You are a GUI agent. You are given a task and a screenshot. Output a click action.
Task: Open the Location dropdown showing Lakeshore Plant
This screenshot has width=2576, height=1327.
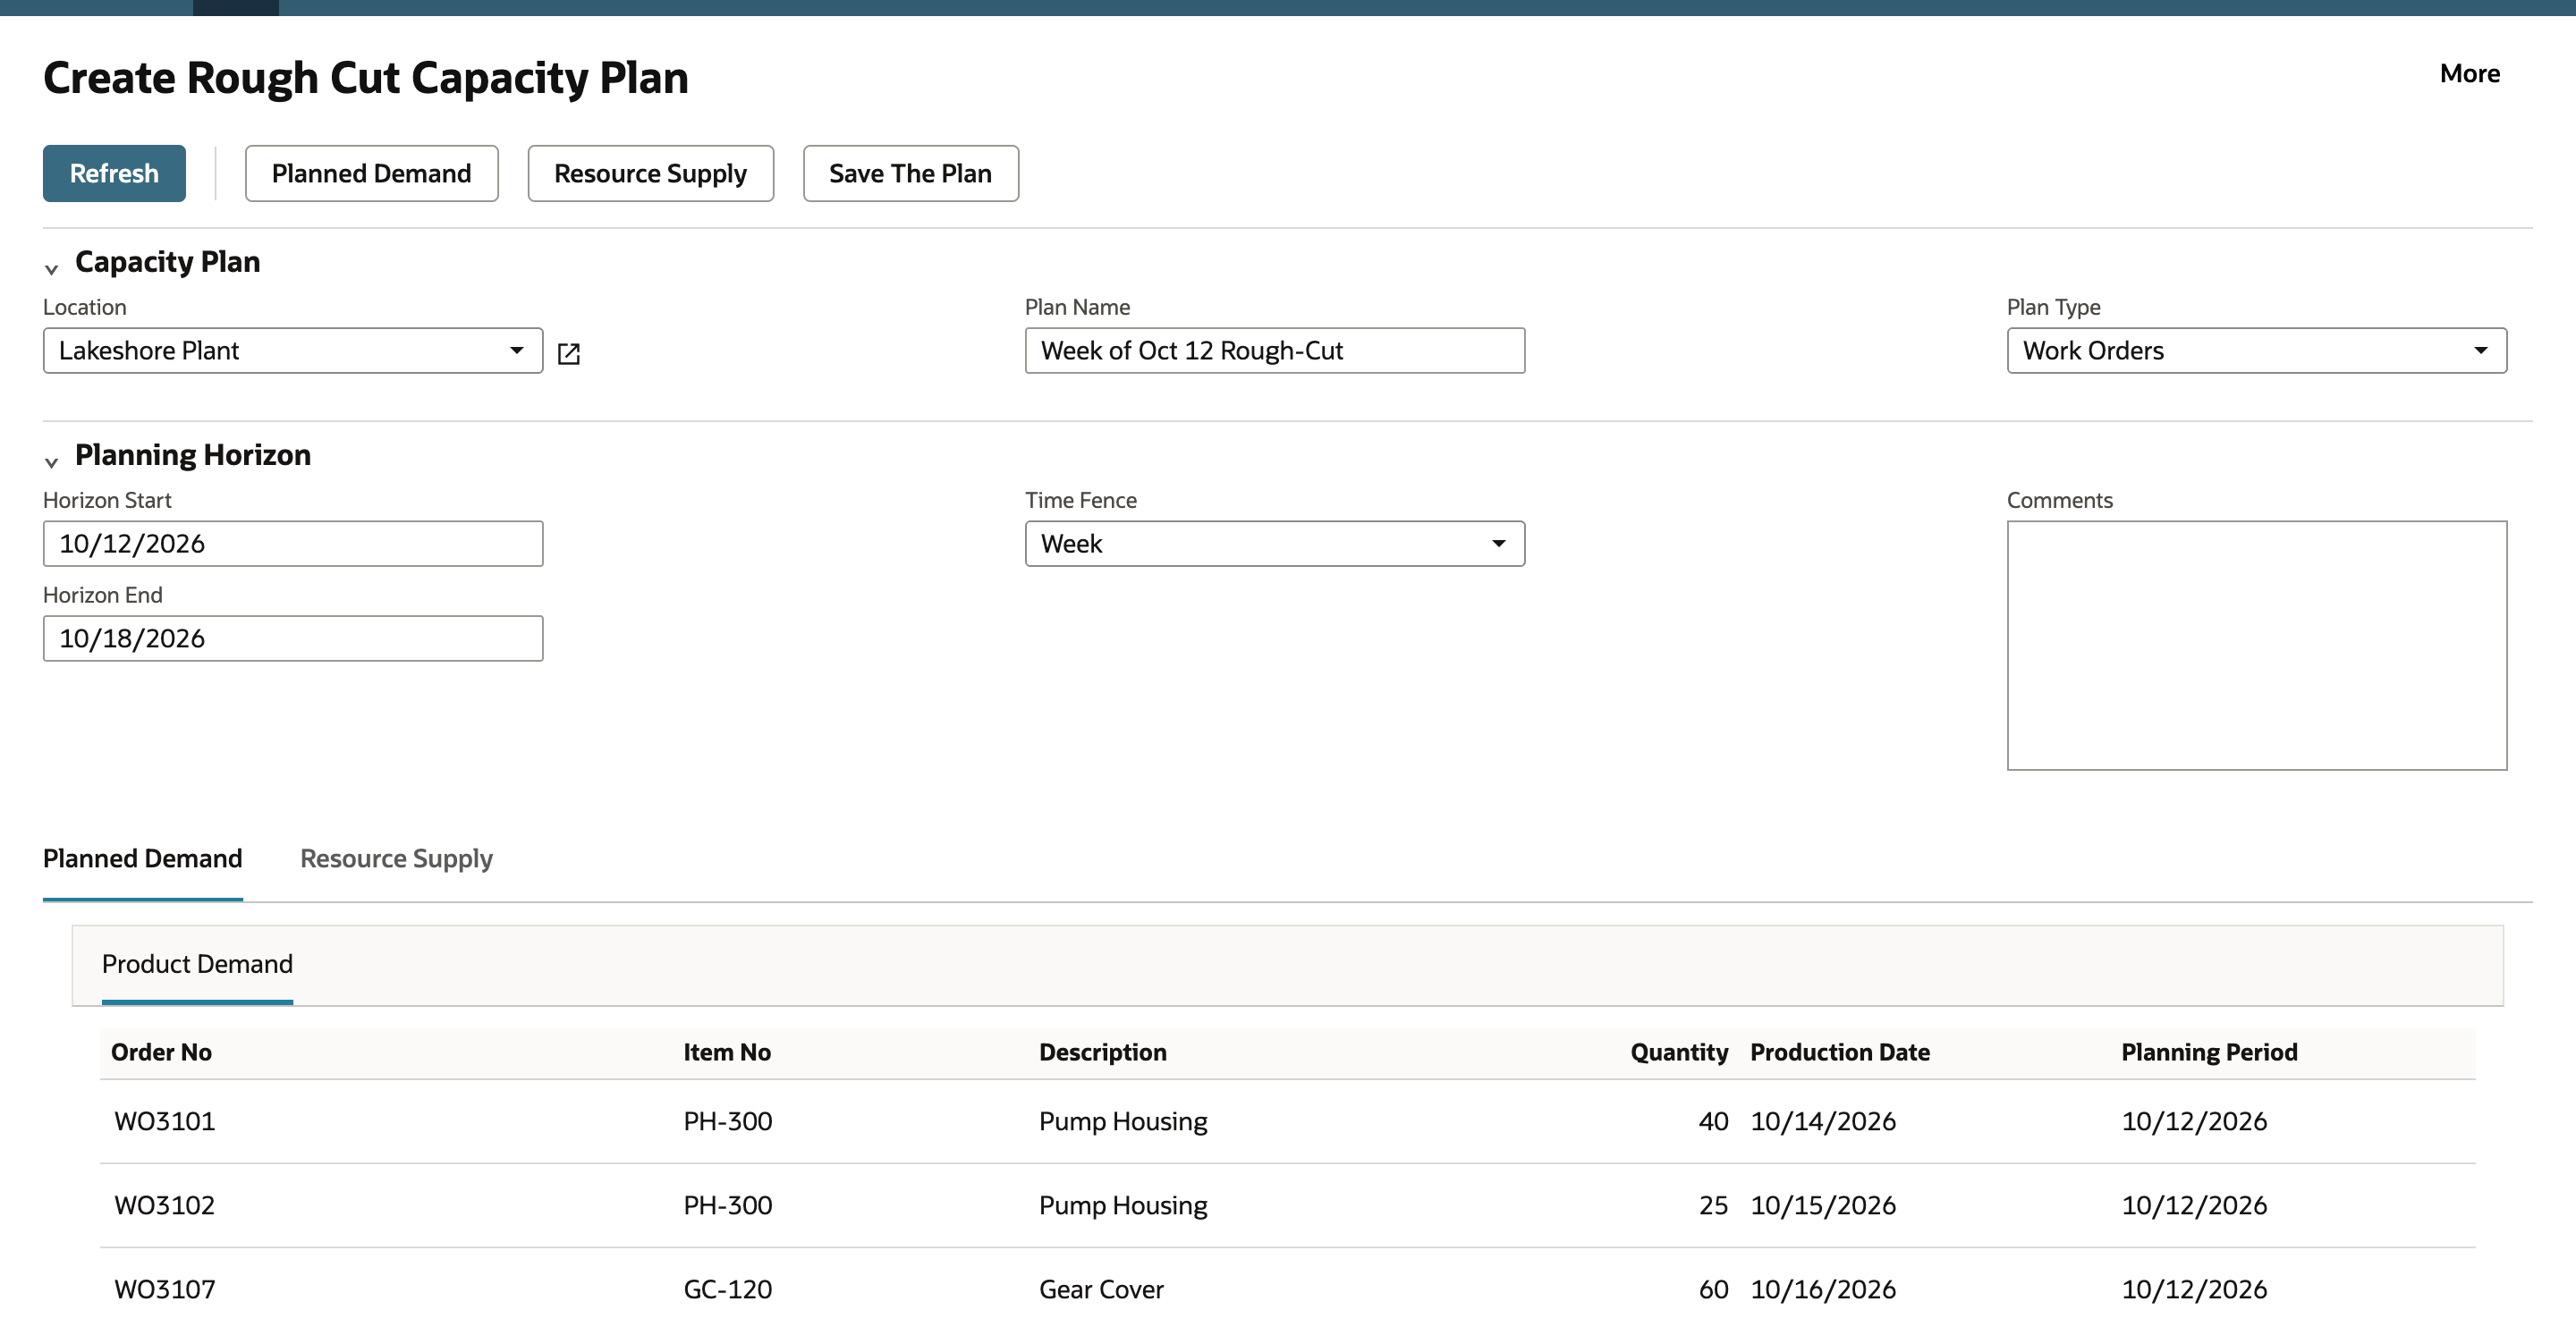click(293, 351)
